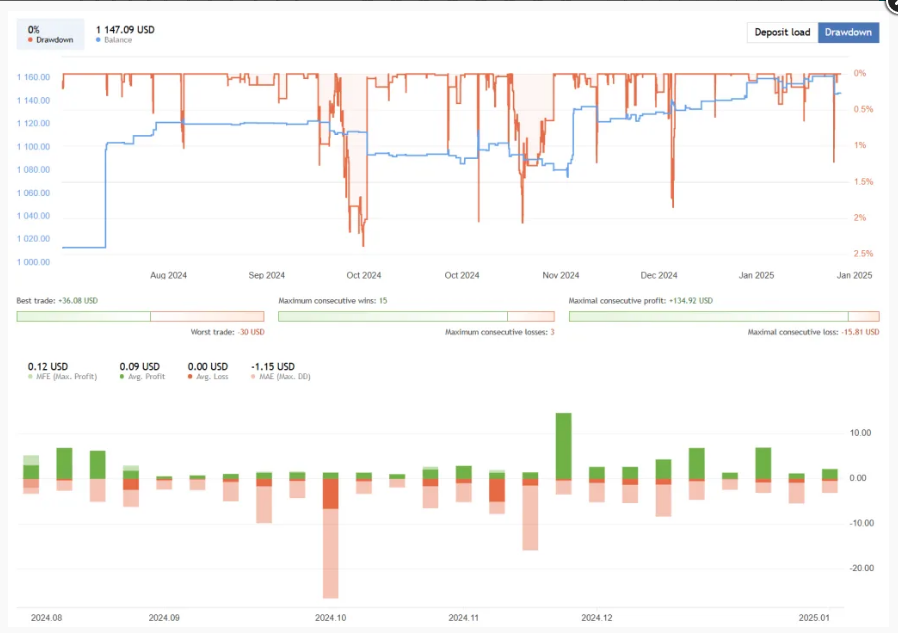Click the deepest pink MAE bar
Image resolution: width=898 pixels, height=633 pixels.
click(330, 553)
